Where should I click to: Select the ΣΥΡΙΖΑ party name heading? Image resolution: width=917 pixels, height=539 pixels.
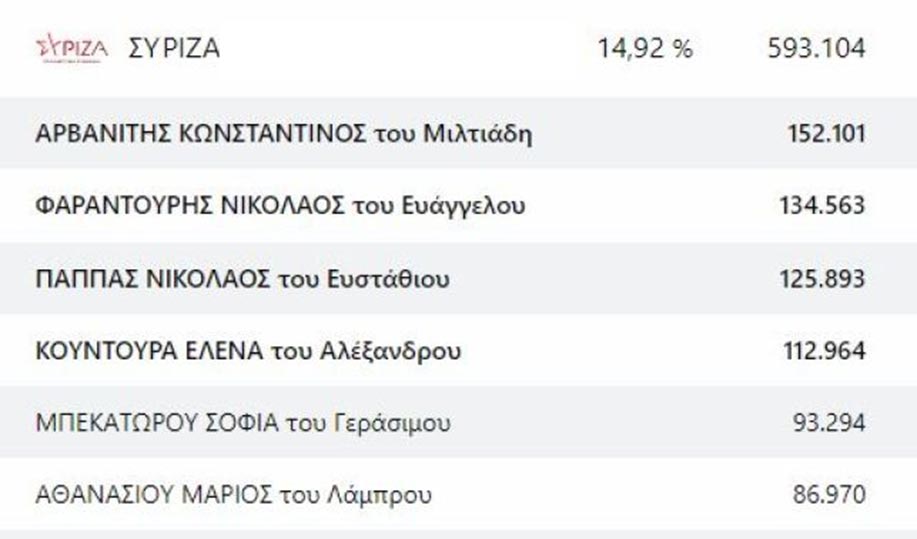click(174, 48)
